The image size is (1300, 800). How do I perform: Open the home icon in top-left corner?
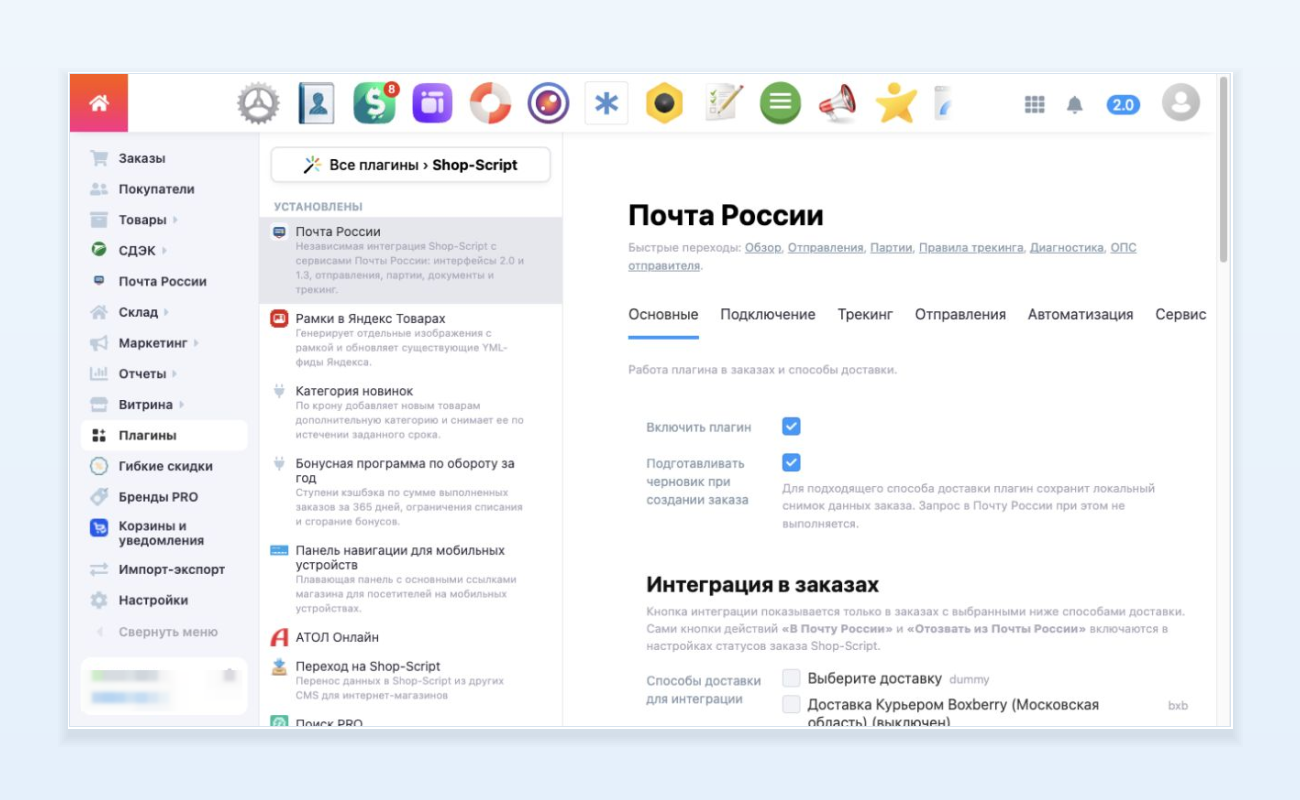tap(99, 103)
